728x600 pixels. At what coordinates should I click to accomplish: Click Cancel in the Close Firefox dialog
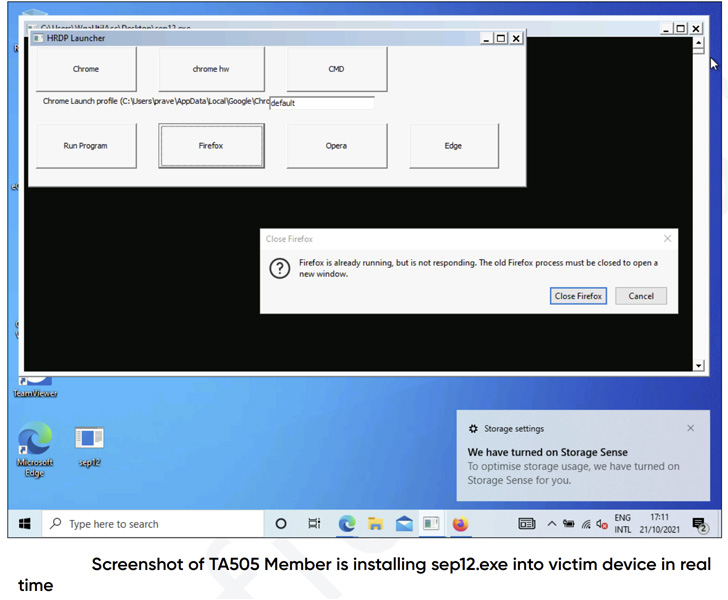point(641,296)
